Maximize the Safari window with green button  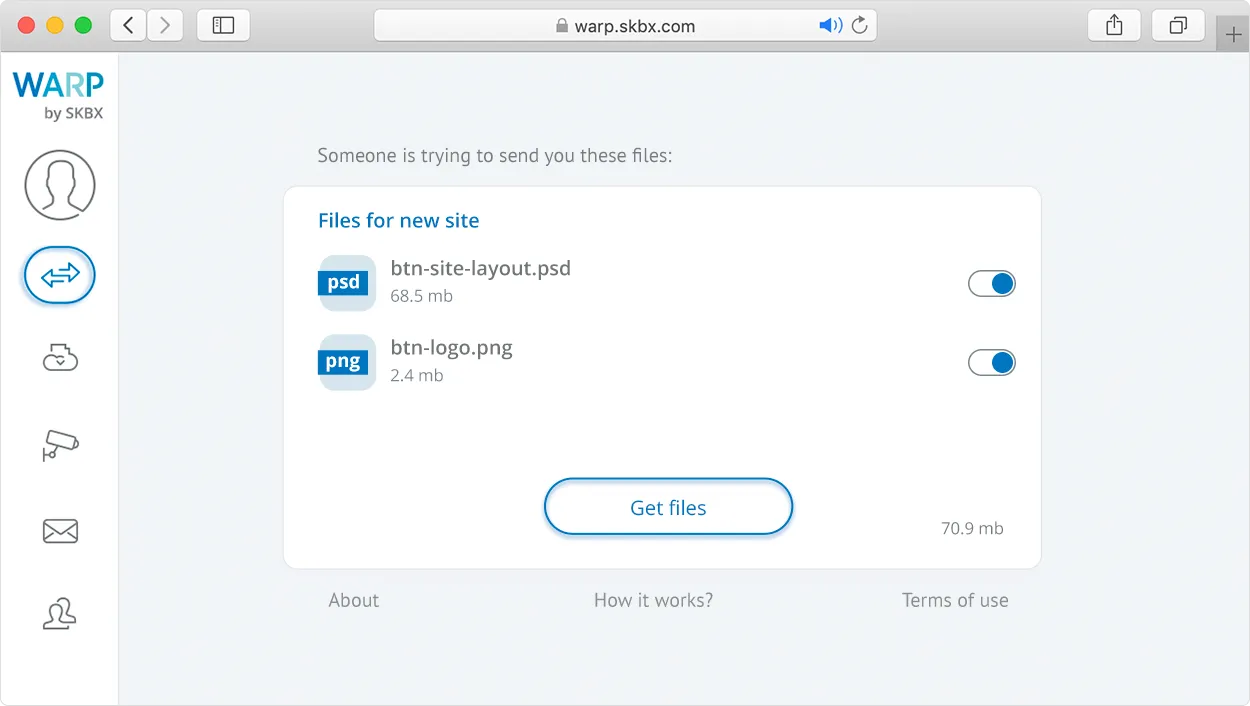(x=83, y=25)
